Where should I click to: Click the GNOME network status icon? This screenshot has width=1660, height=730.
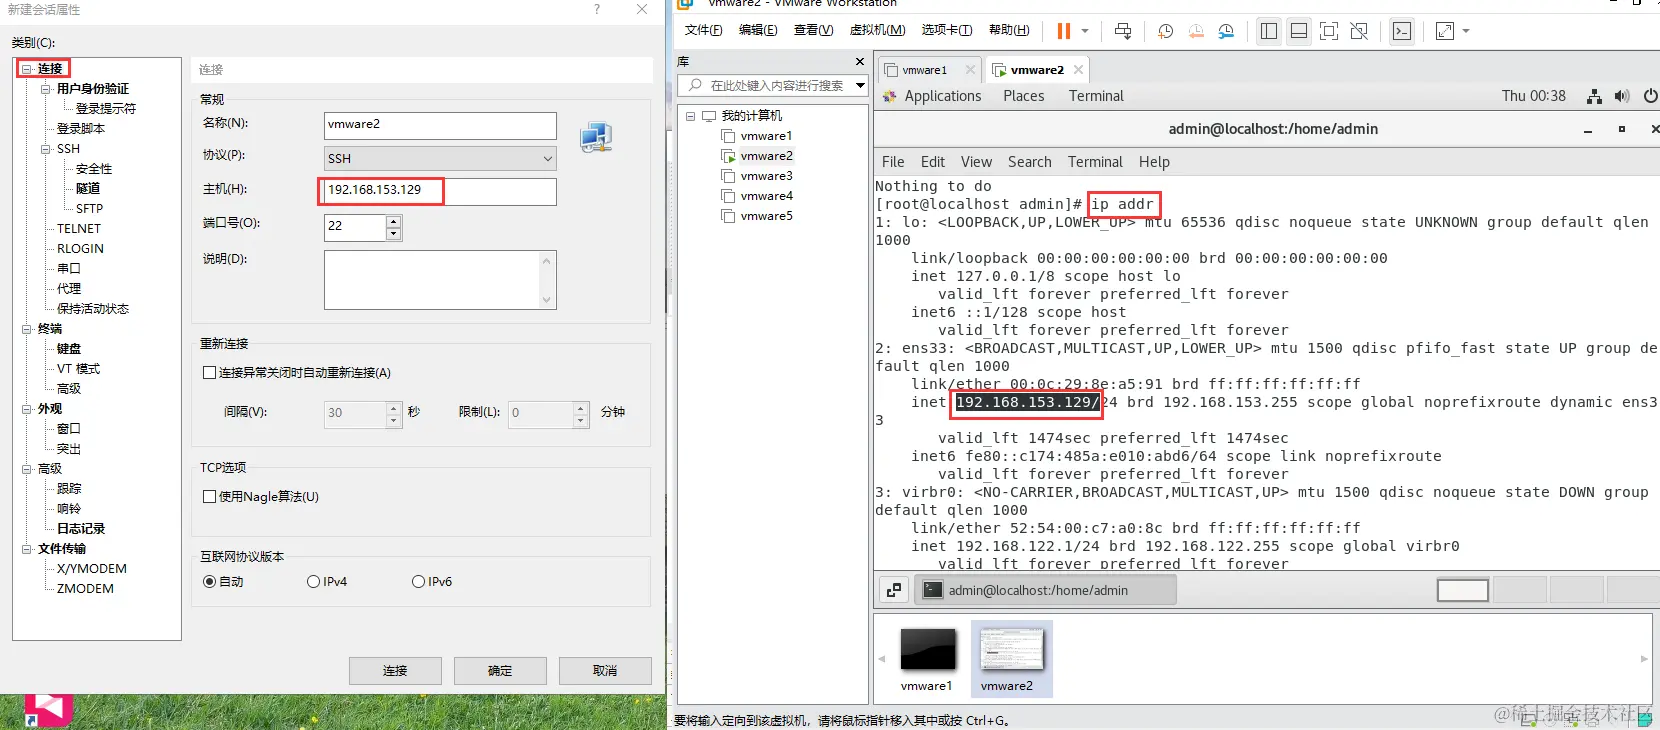(1594, 96)
